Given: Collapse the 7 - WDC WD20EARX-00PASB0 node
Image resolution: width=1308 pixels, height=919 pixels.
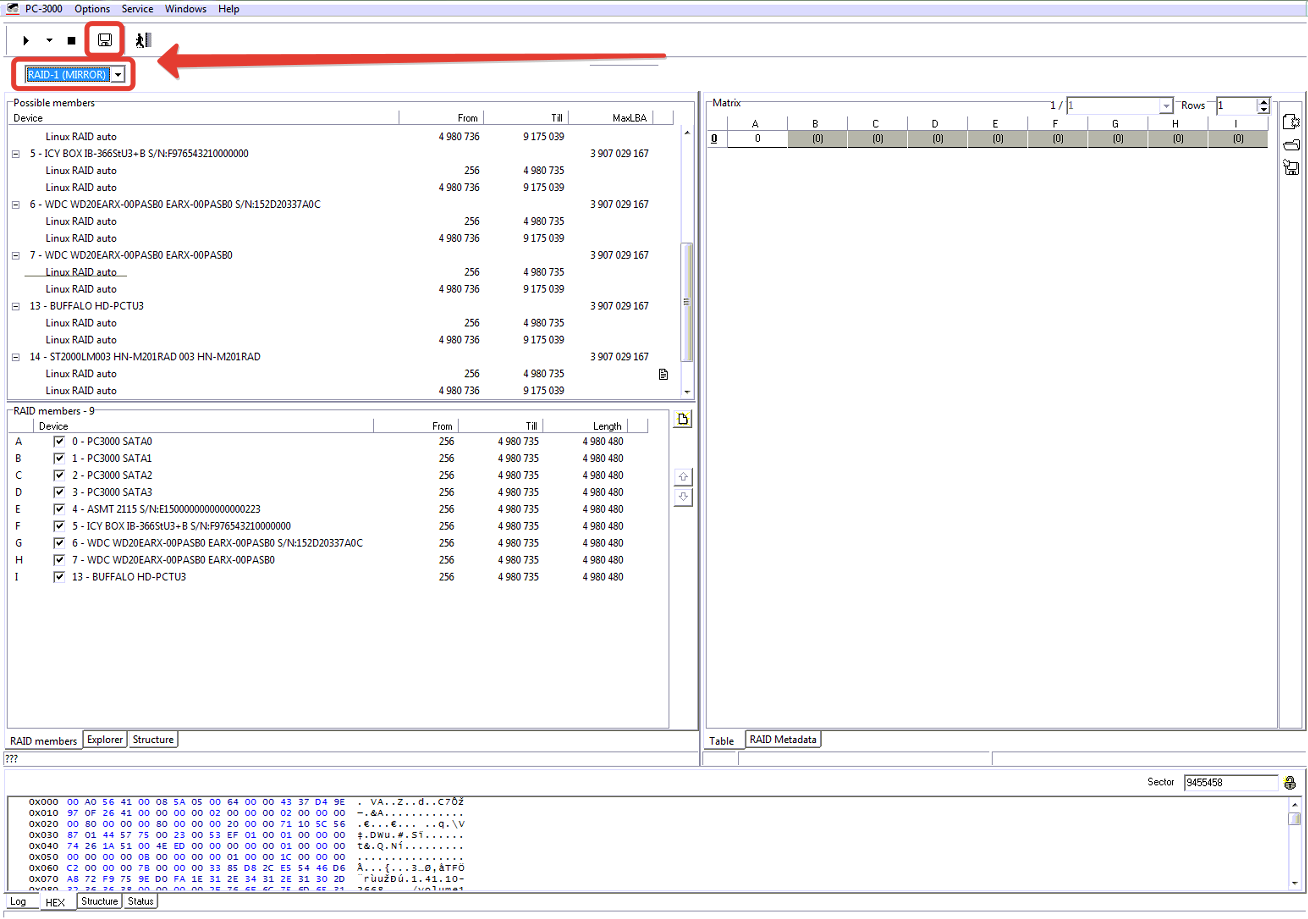Looking at the screenshot, I should (x=16, y=256).
